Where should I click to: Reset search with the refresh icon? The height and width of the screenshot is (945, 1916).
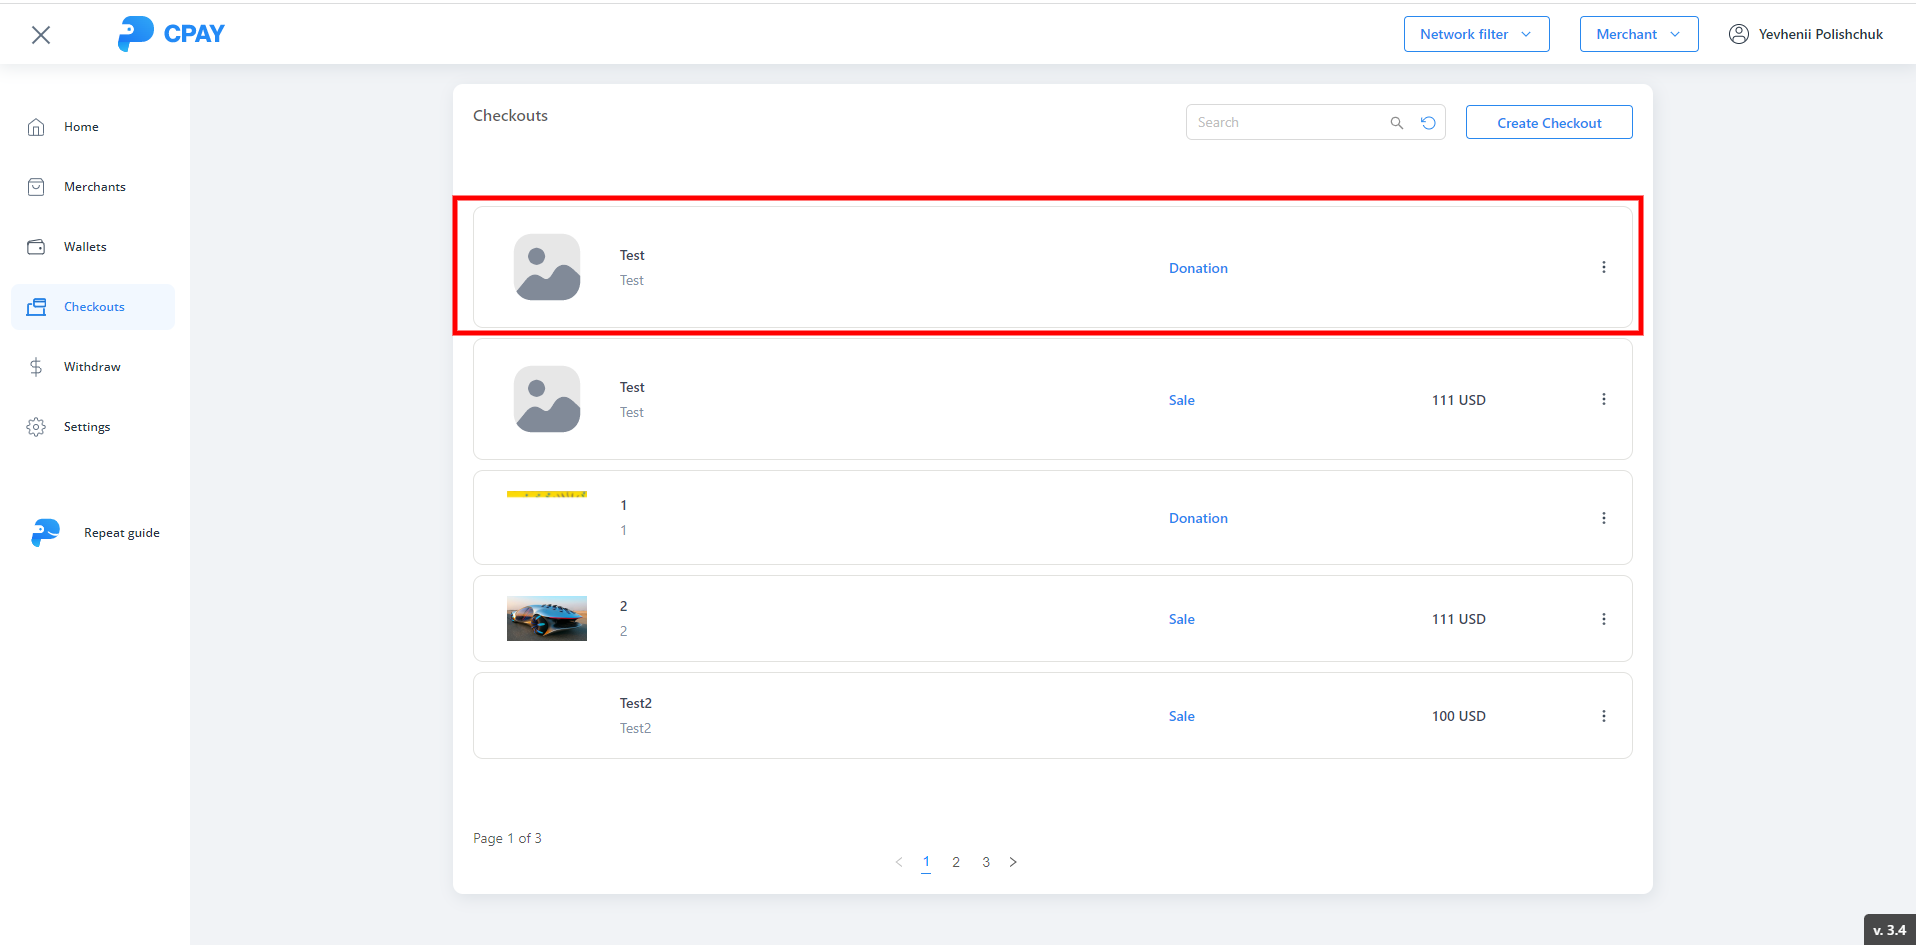pyautogui.click(x=1428, y=123)
